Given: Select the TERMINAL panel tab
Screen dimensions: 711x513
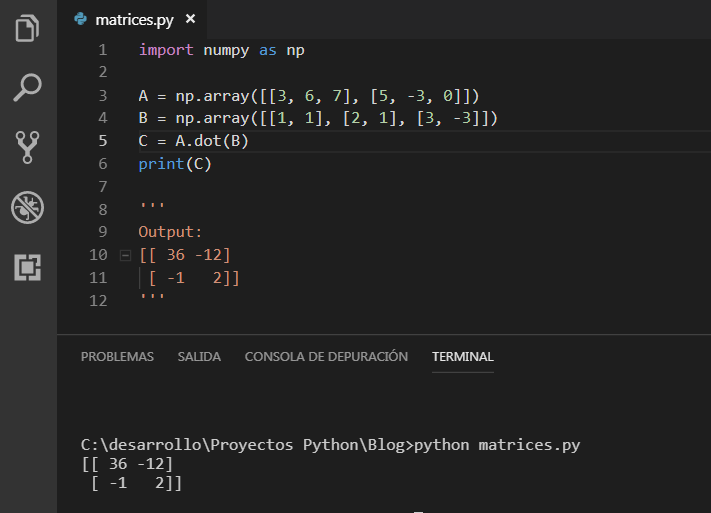Looking at the screenshot, I should coord(463,357).
